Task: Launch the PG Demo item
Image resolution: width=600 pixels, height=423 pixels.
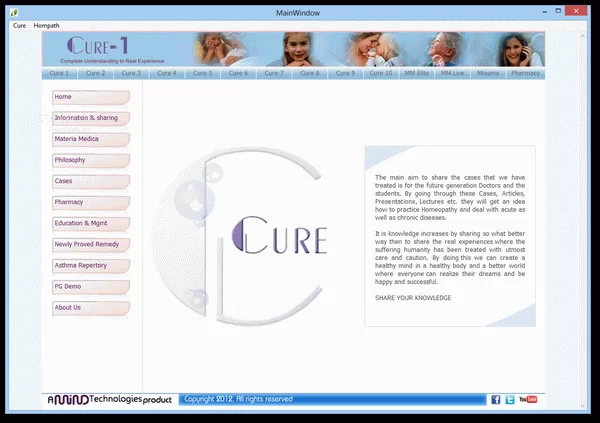Action: [90, 286]
